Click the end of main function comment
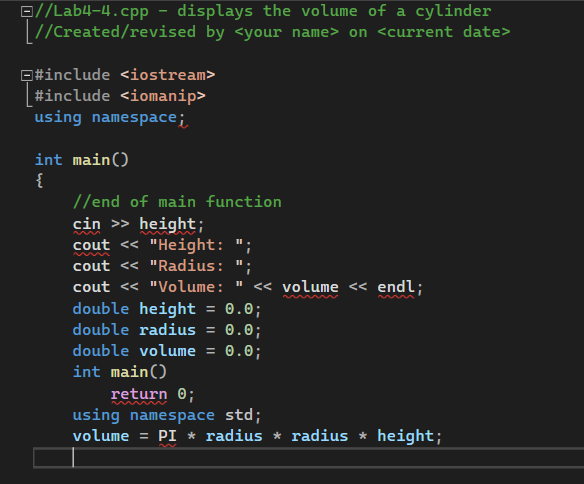 coord(177,202)
